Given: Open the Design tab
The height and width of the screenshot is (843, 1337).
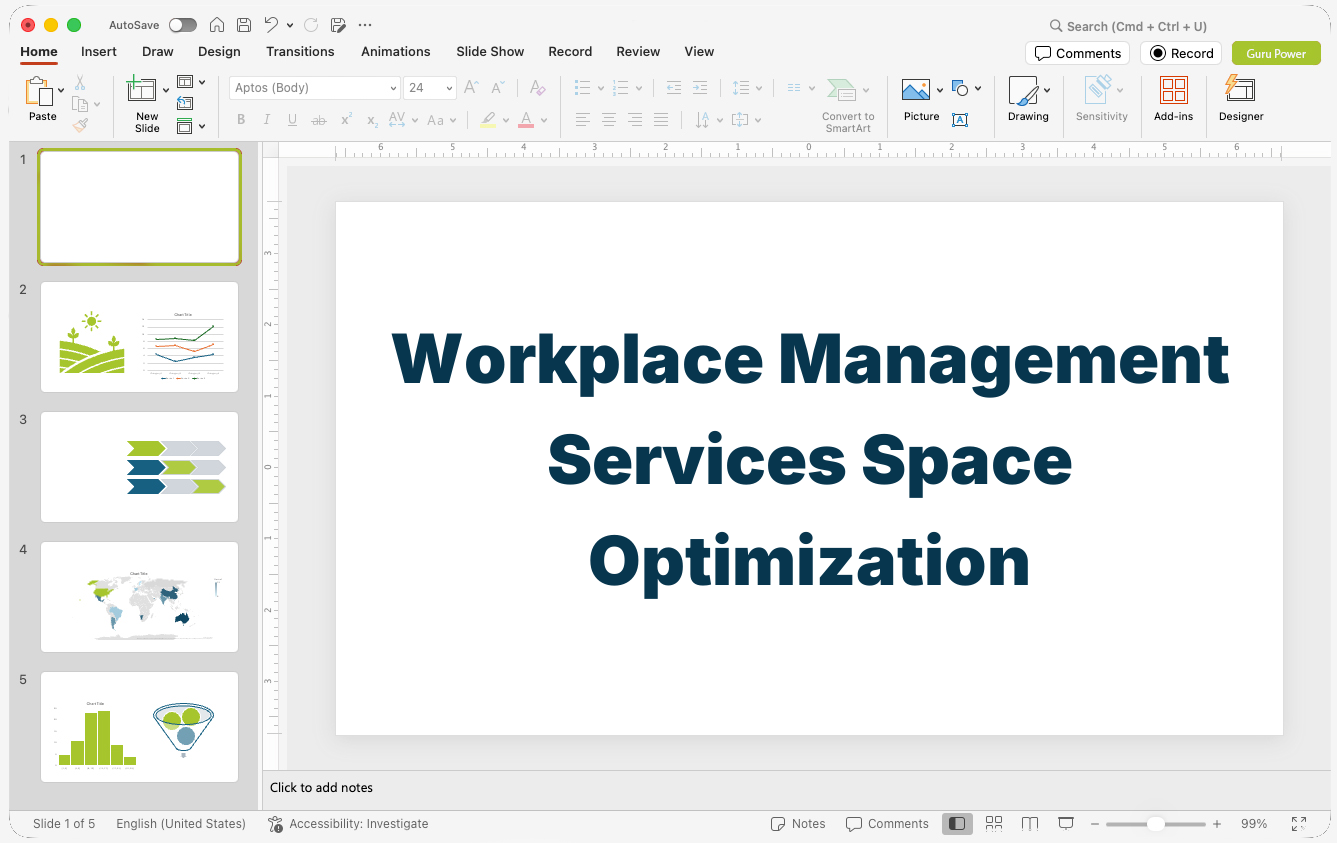Looking at the screenshot, I should [219, 52].
